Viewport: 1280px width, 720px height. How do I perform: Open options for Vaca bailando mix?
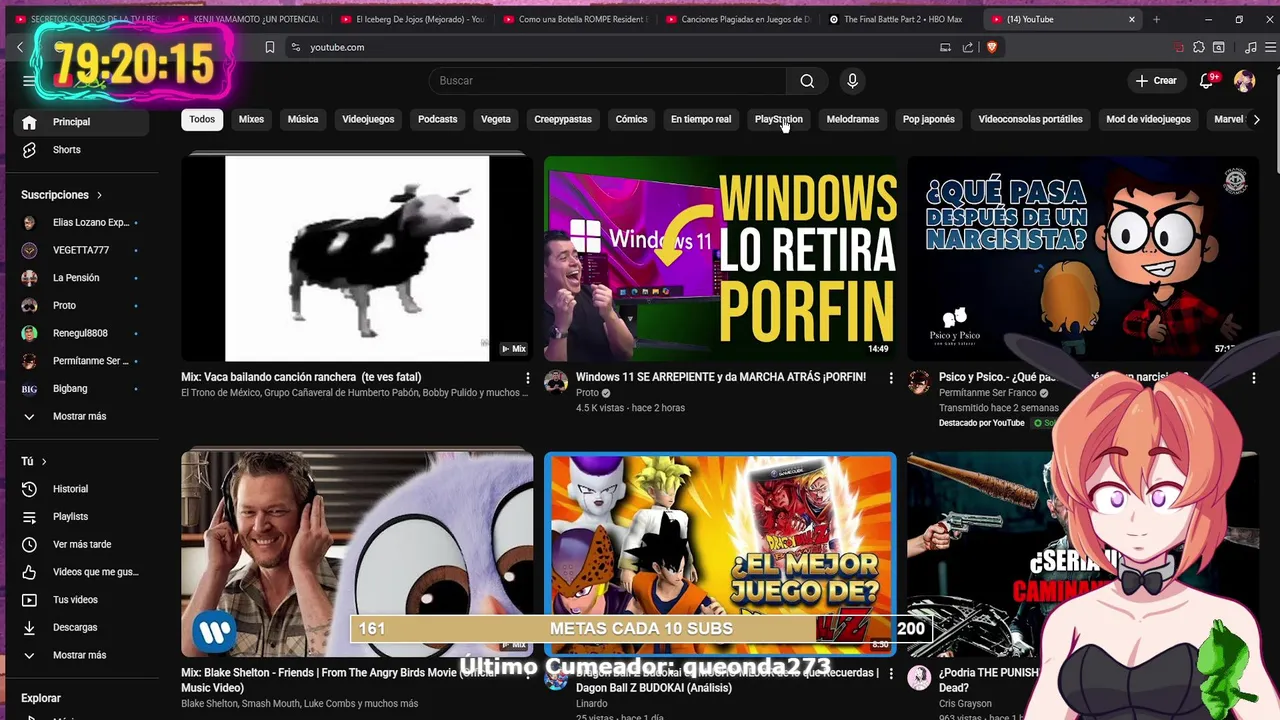[528, 378]
